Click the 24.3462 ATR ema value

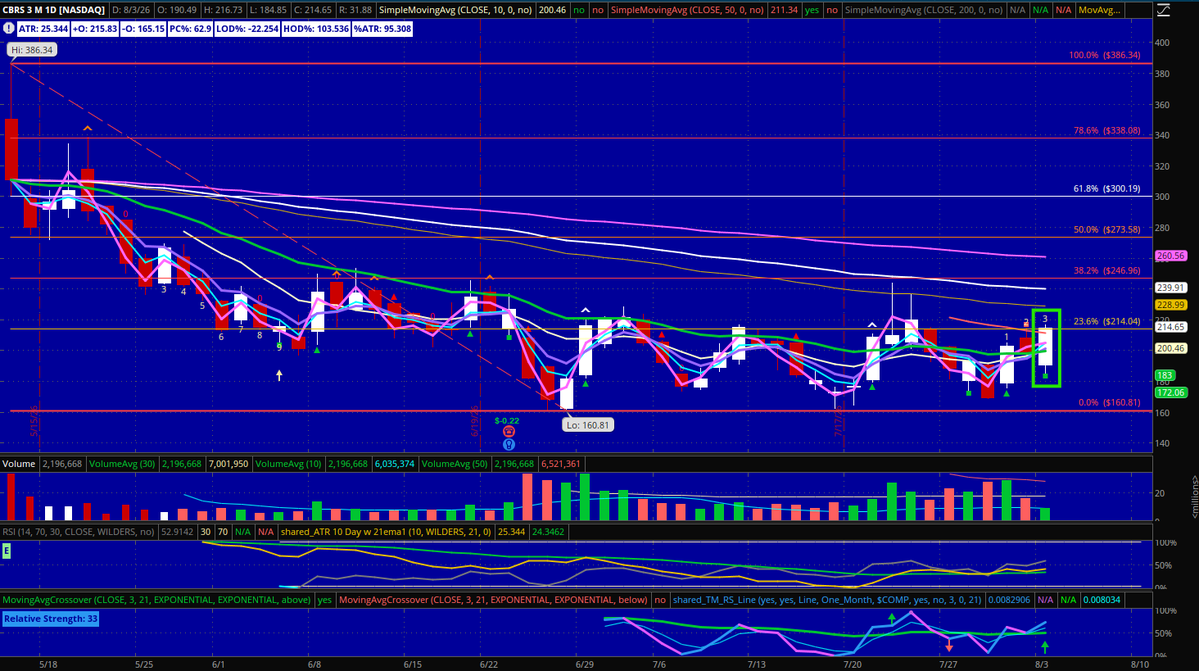[x=547, y=531]
